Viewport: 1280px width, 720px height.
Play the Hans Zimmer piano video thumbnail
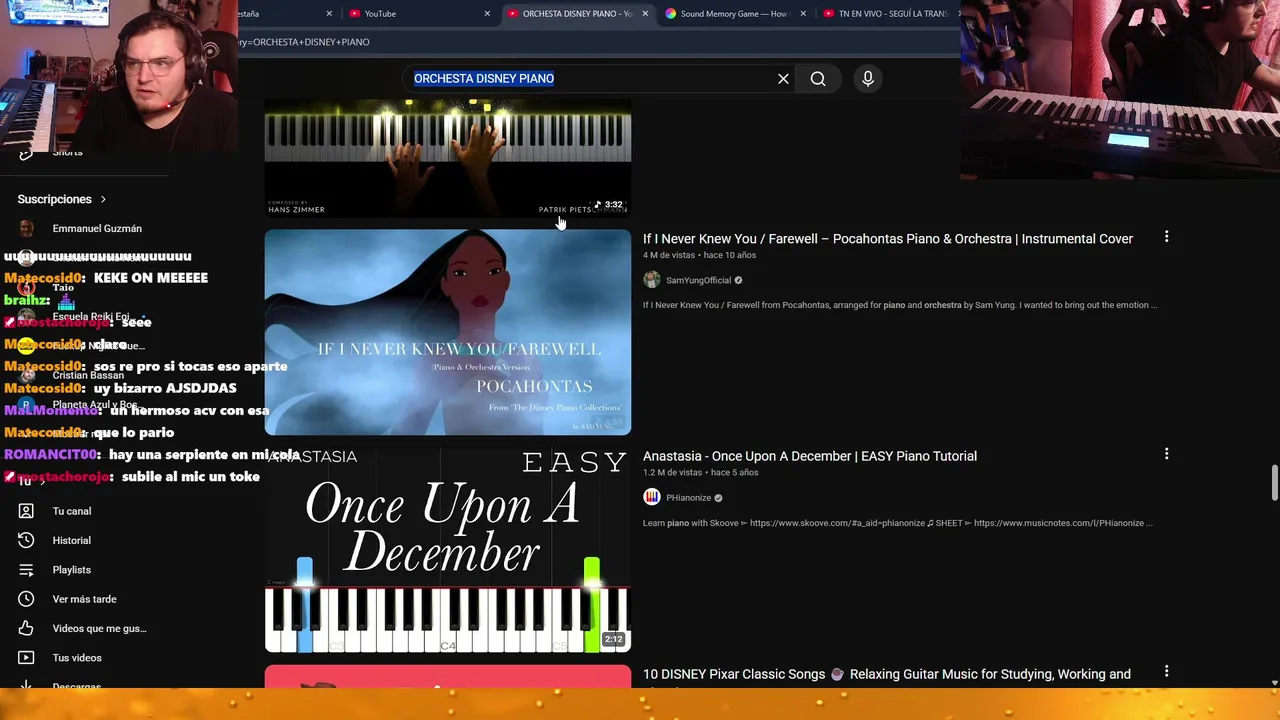coord(448,157)
